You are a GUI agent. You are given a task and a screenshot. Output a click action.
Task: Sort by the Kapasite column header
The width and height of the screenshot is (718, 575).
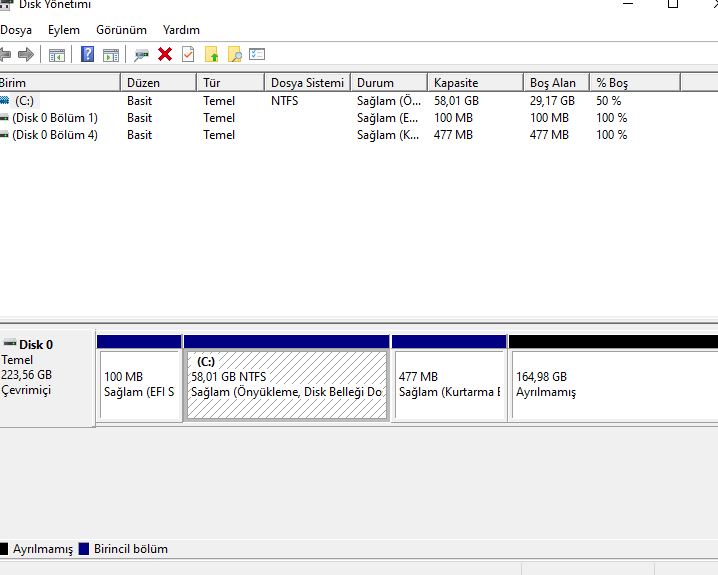click(476, 82)
